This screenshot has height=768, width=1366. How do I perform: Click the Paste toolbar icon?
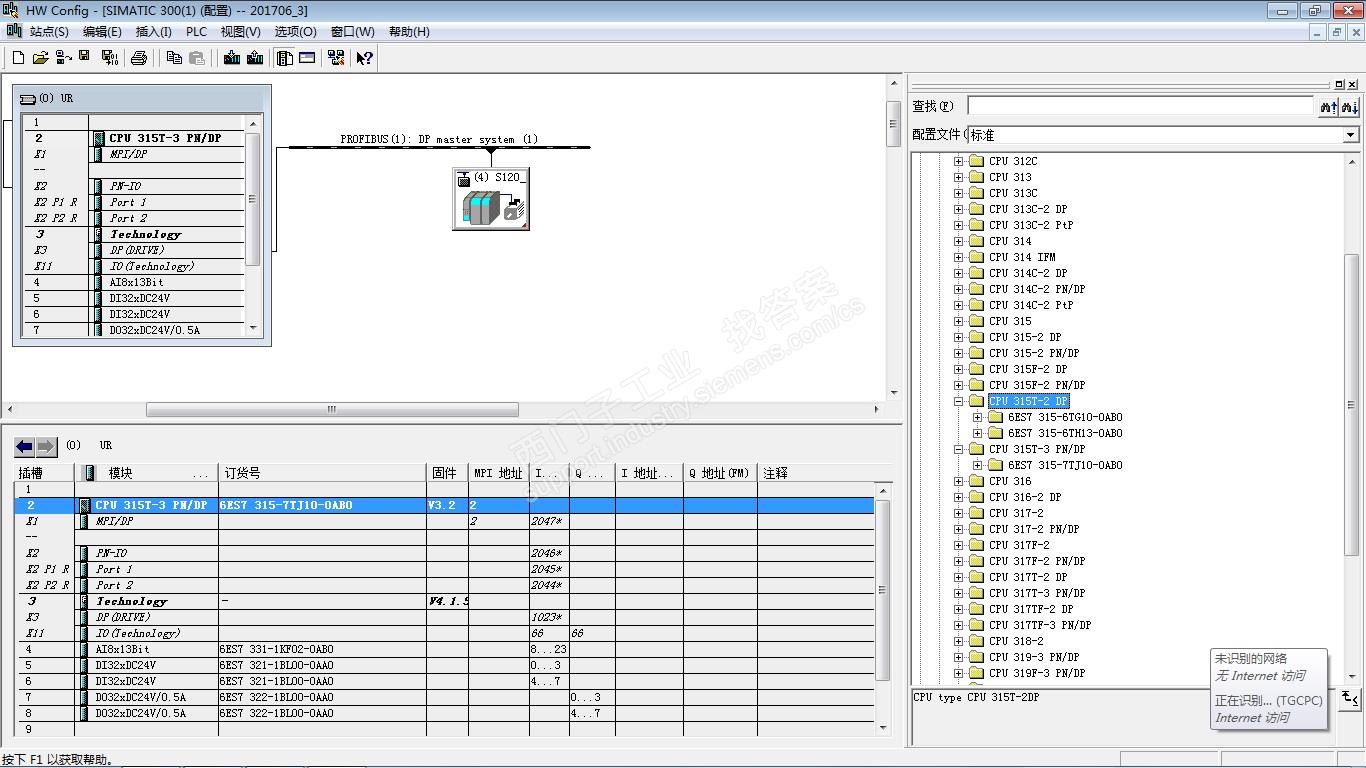tap(197, 58)
